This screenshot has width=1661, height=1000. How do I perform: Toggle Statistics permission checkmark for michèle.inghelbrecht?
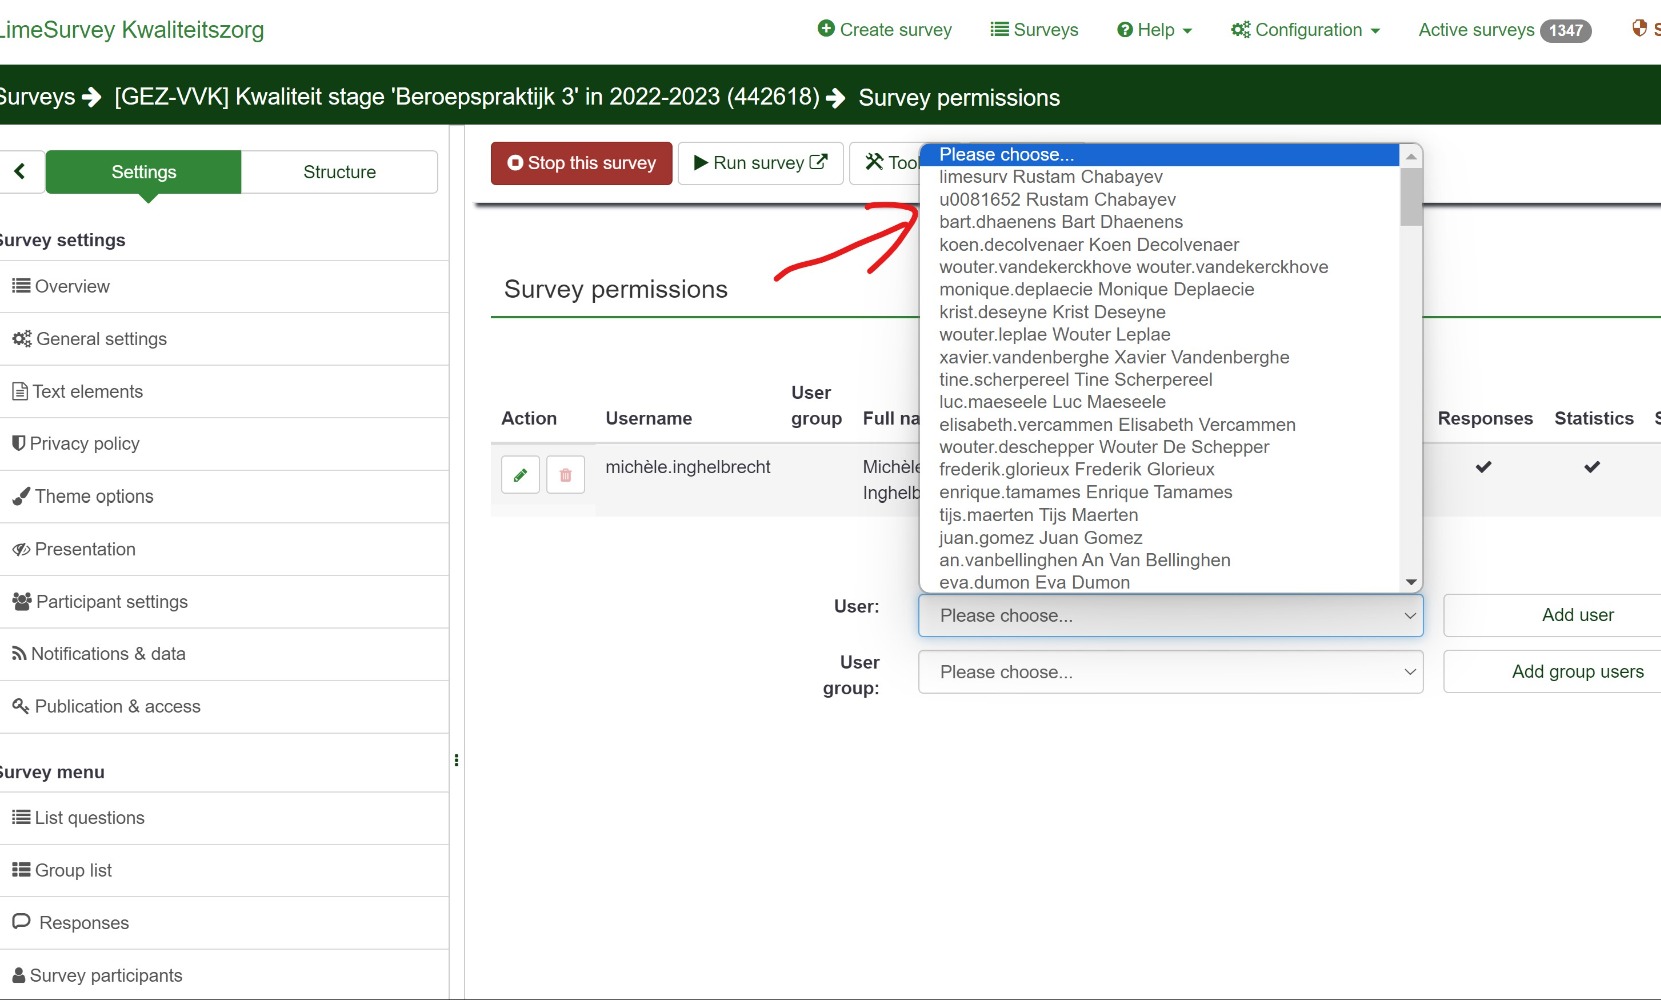pyautogui.click(x=1591, y=467)
